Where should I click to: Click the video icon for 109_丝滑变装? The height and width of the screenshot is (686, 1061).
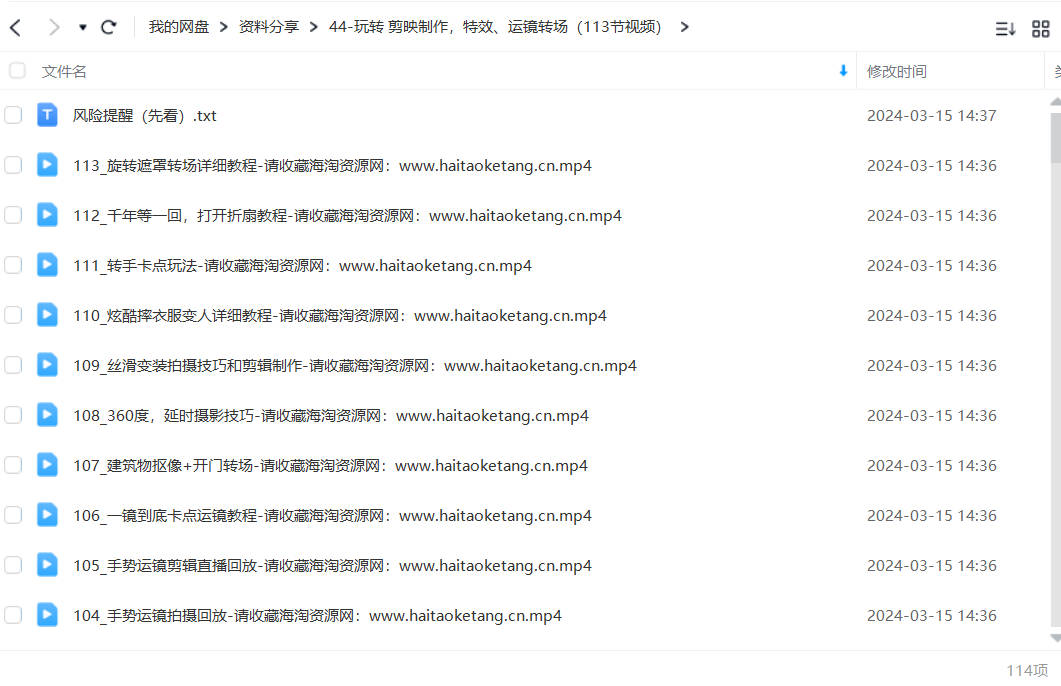pos(47,365)
